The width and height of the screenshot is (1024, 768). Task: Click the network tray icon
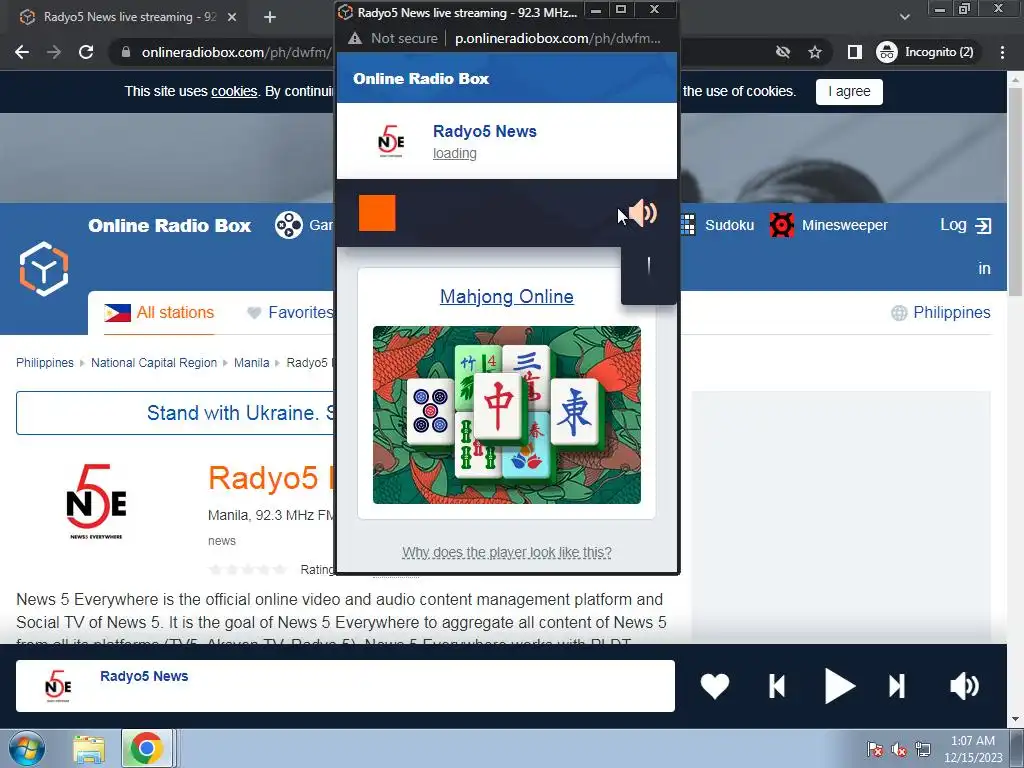tap(922, 749)
